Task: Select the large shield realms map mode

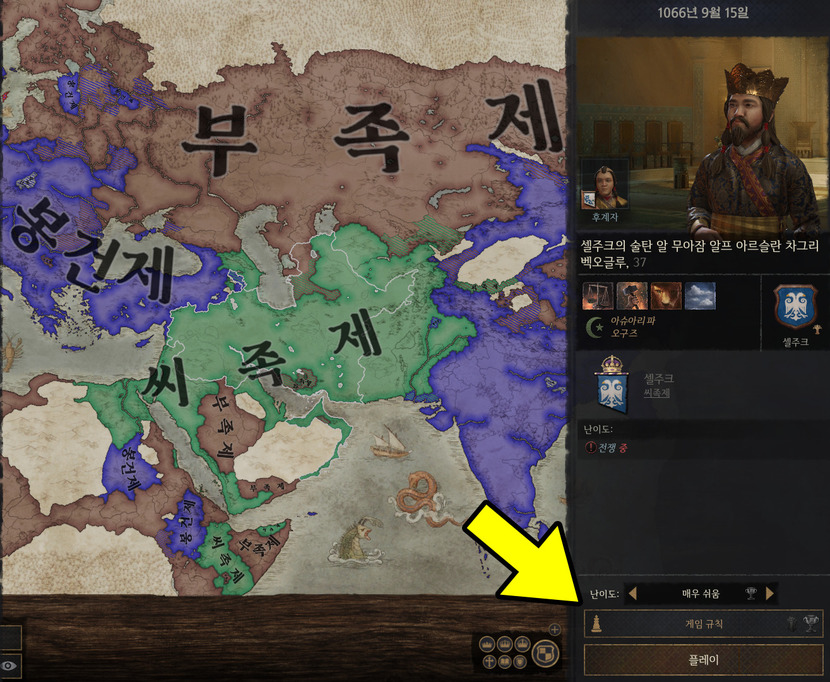Action: click(546, 653)
